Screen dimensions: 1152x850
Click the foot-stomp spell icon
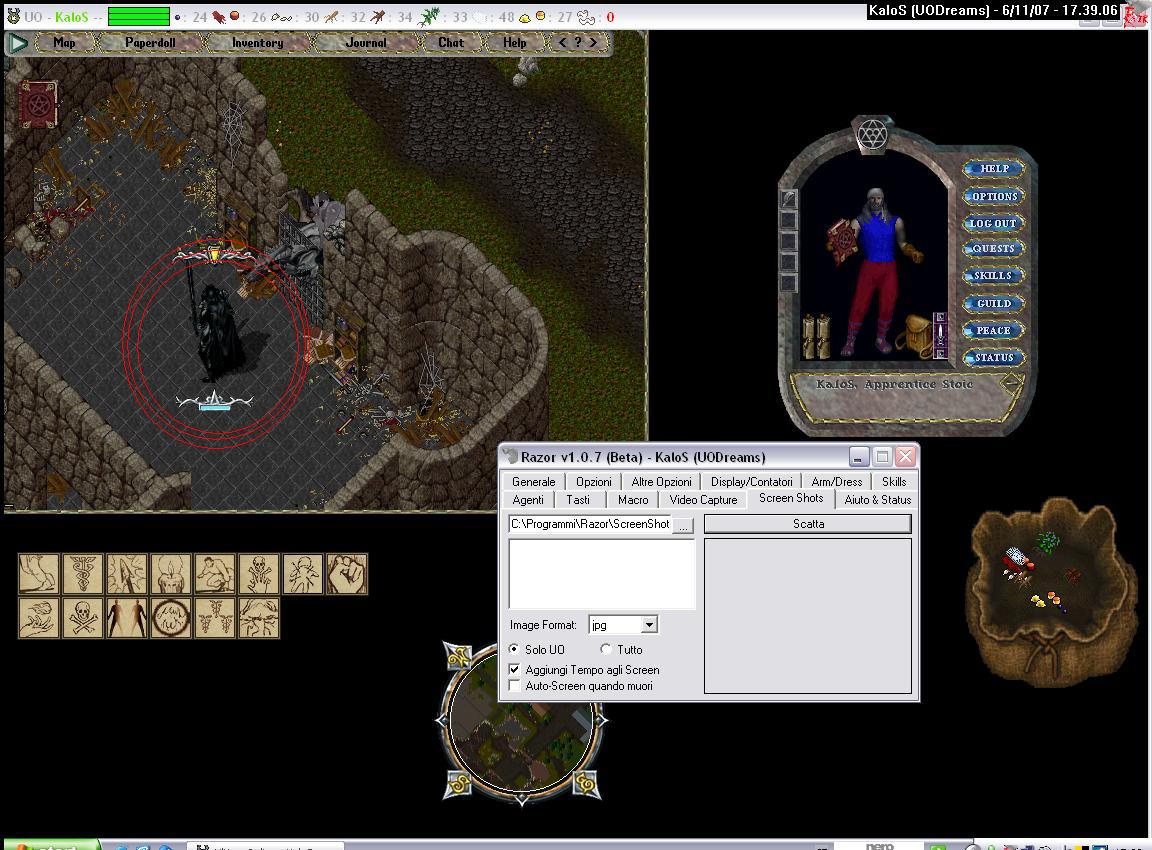38,573
